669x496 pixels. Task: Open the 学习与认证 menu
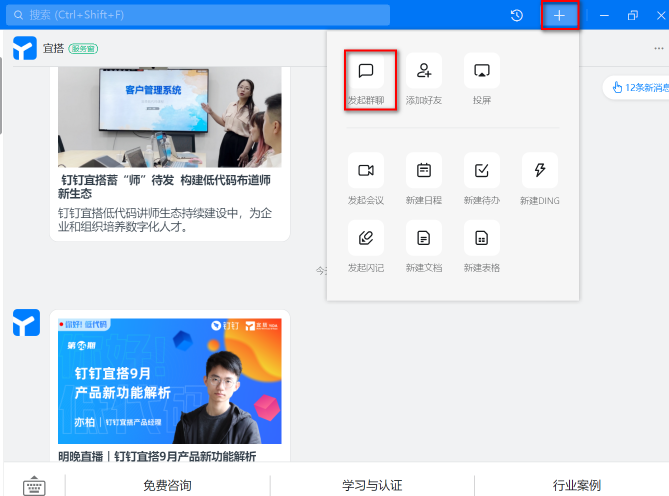pos(372,485)
